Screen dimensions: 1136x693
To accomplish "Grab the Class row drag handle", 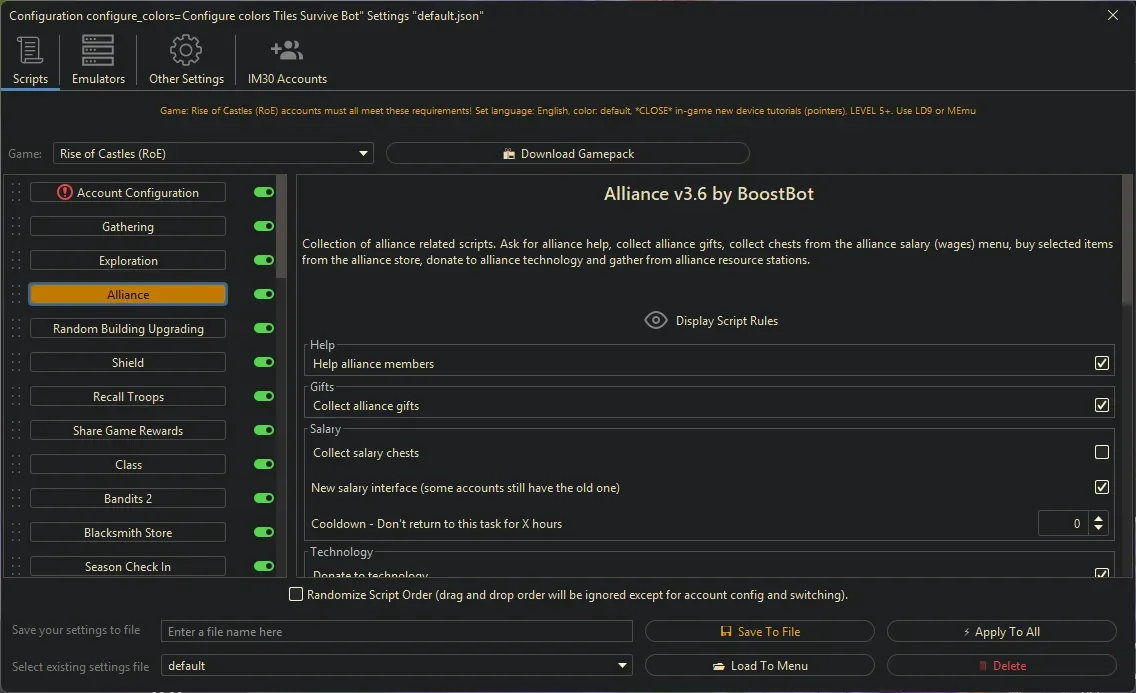I will point(16,465).
